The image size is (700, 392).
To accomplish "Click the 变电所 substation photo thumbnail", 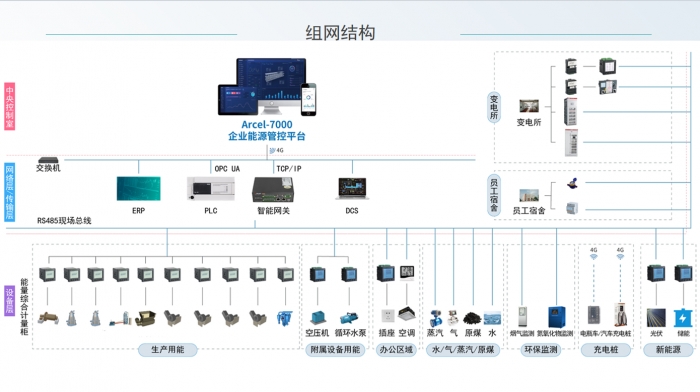I will [529, 106].
